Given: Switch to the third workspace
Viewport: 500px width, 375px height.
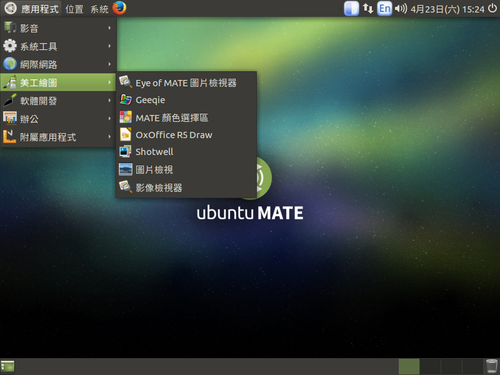Looking at the screenshot, I should click(x=451, y=367).
